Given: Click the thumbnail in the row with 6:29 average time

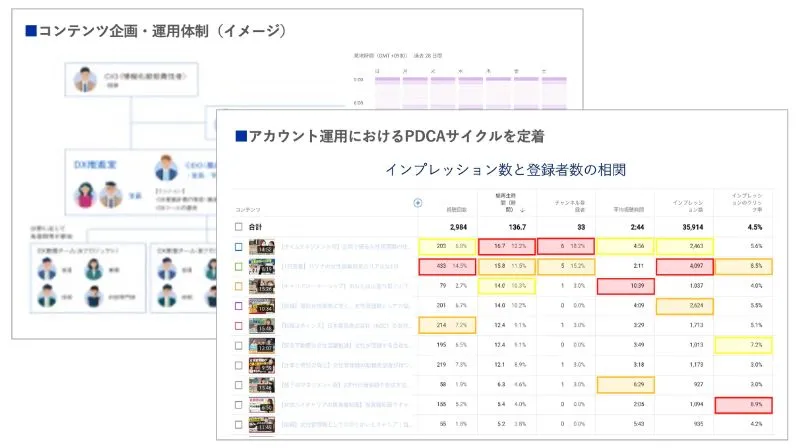Looking at the screenshot, I should [x=262, y=385].
